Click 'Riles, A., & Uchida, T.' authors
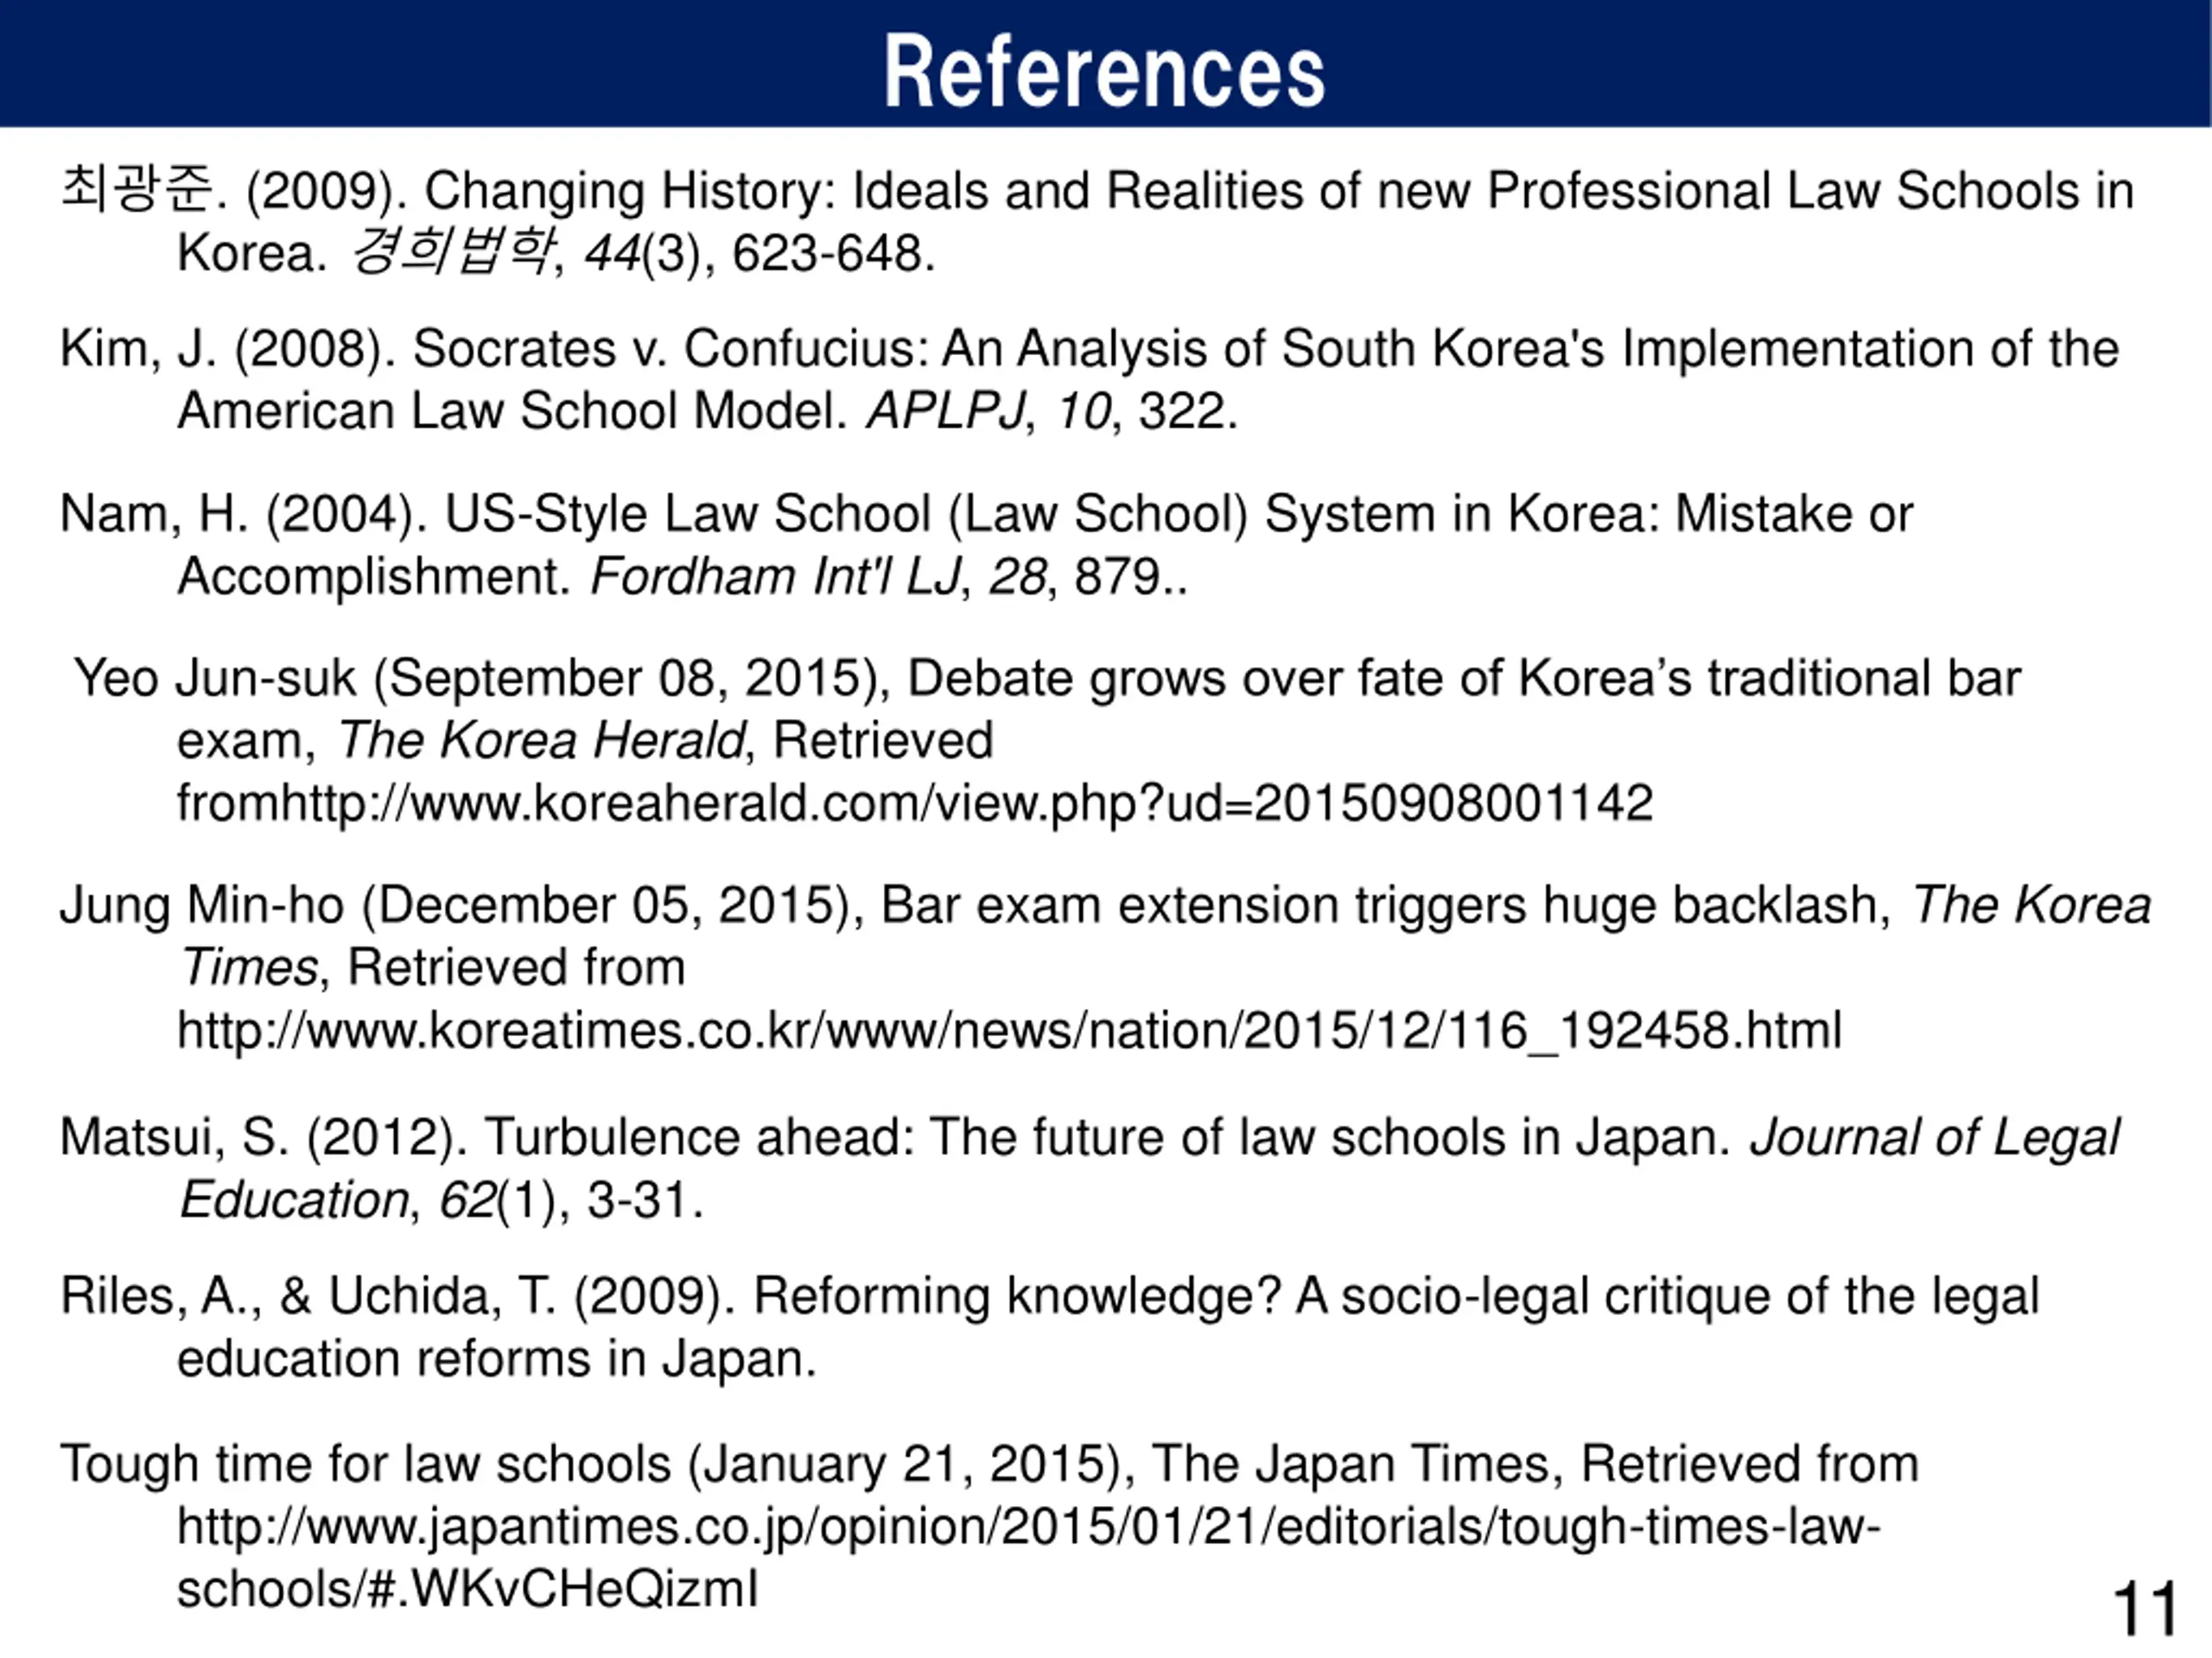Viewport: 2212px width, 1658px height. (309, 1297)
